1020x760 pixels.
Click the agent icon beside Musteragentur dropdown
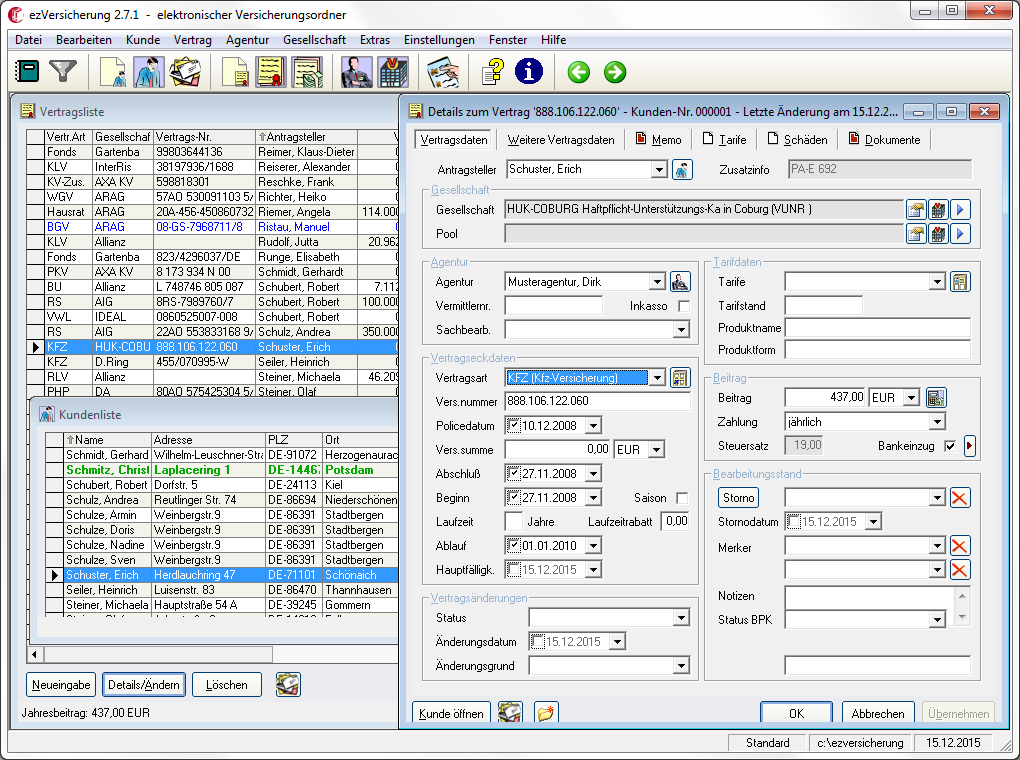pyautogui.click(x=678, y=281)
